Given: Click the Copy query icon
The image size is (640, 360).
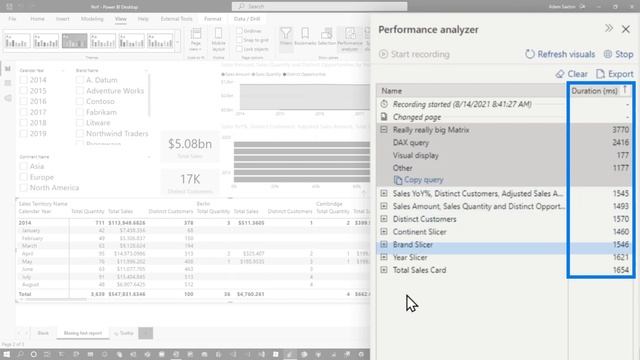Looking at the screenshot, I should click(398, 180).
